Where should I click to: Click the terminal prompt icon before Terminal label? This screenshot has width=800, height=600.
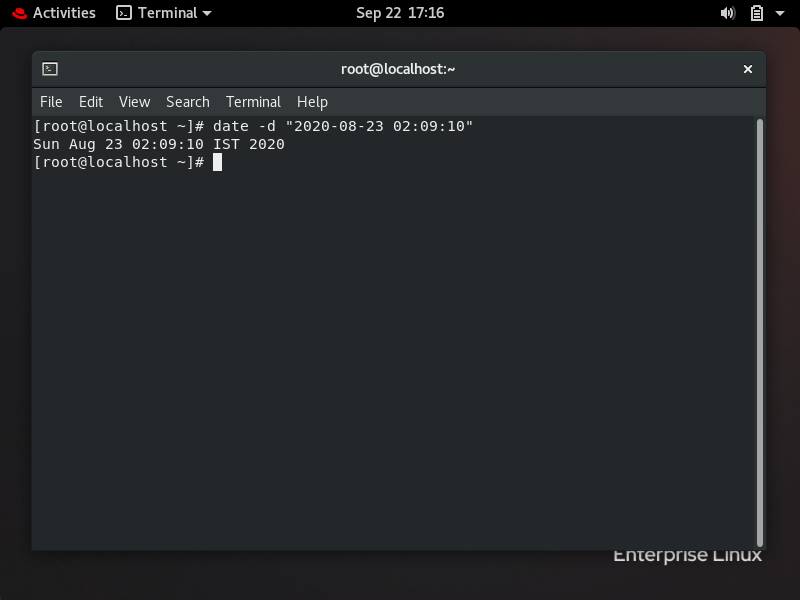[x=125, y=13]
